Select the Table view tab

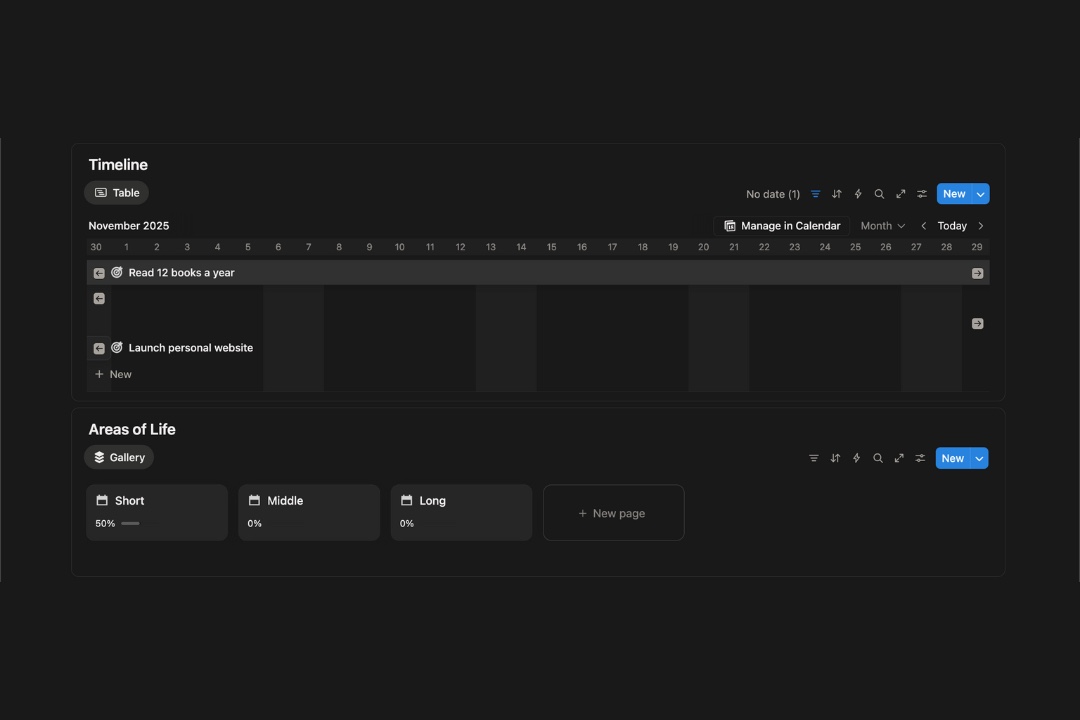tap(117, 193)
